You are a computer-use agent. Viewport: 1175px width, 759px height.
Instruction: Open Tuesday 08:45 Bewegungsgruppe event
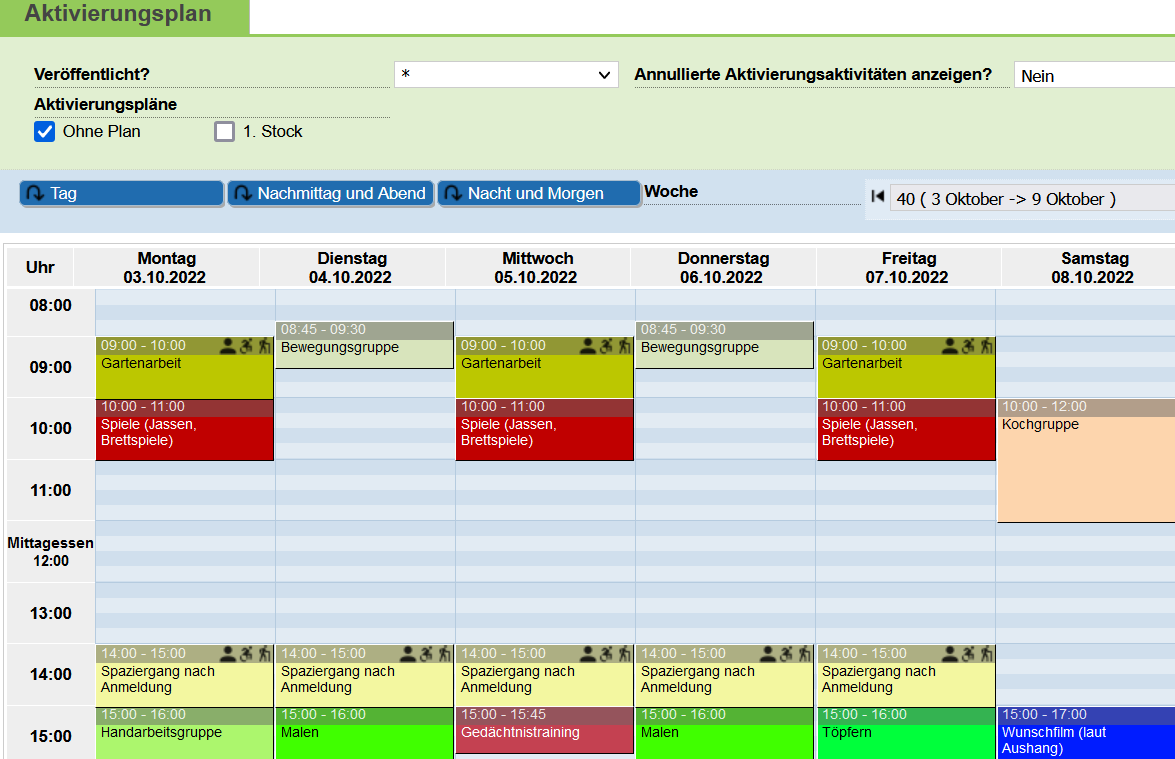tap(365, 345)
